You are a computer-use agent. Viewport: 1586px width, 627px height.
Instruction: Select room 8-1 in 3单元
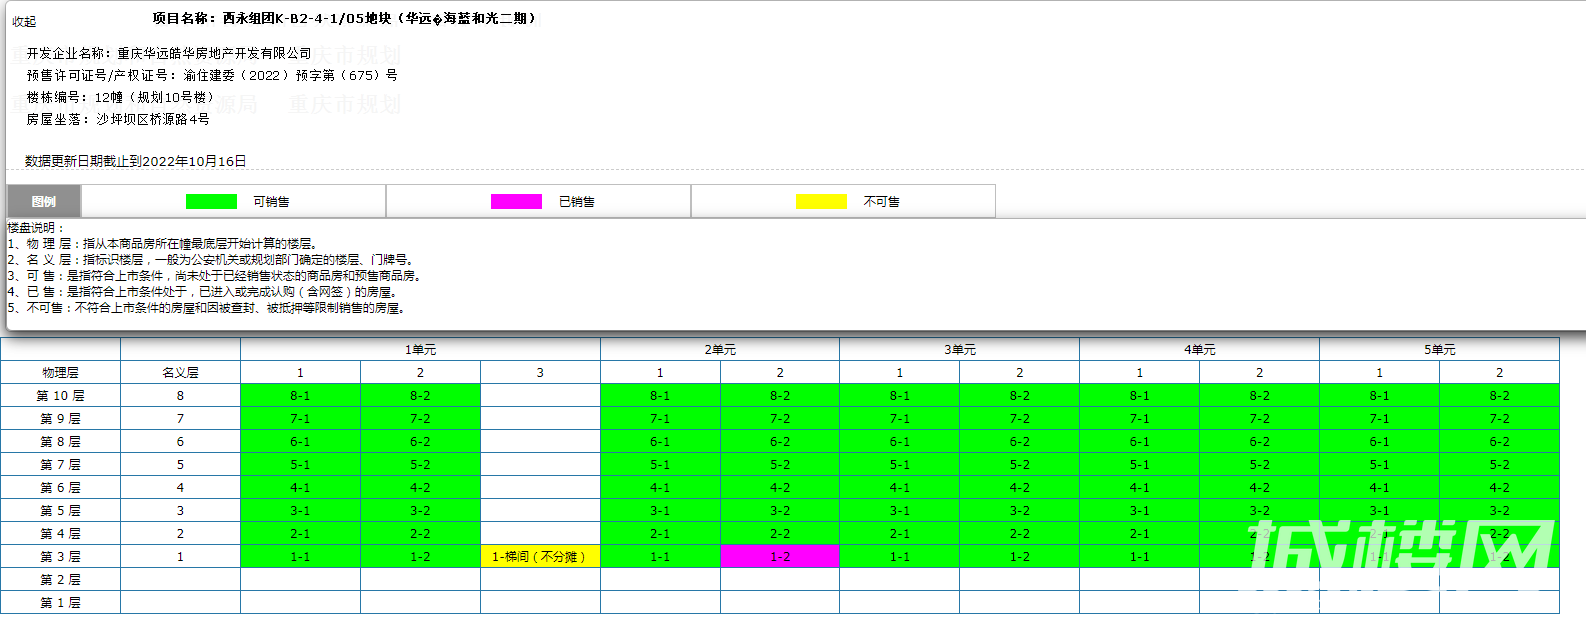click(900, 396)
